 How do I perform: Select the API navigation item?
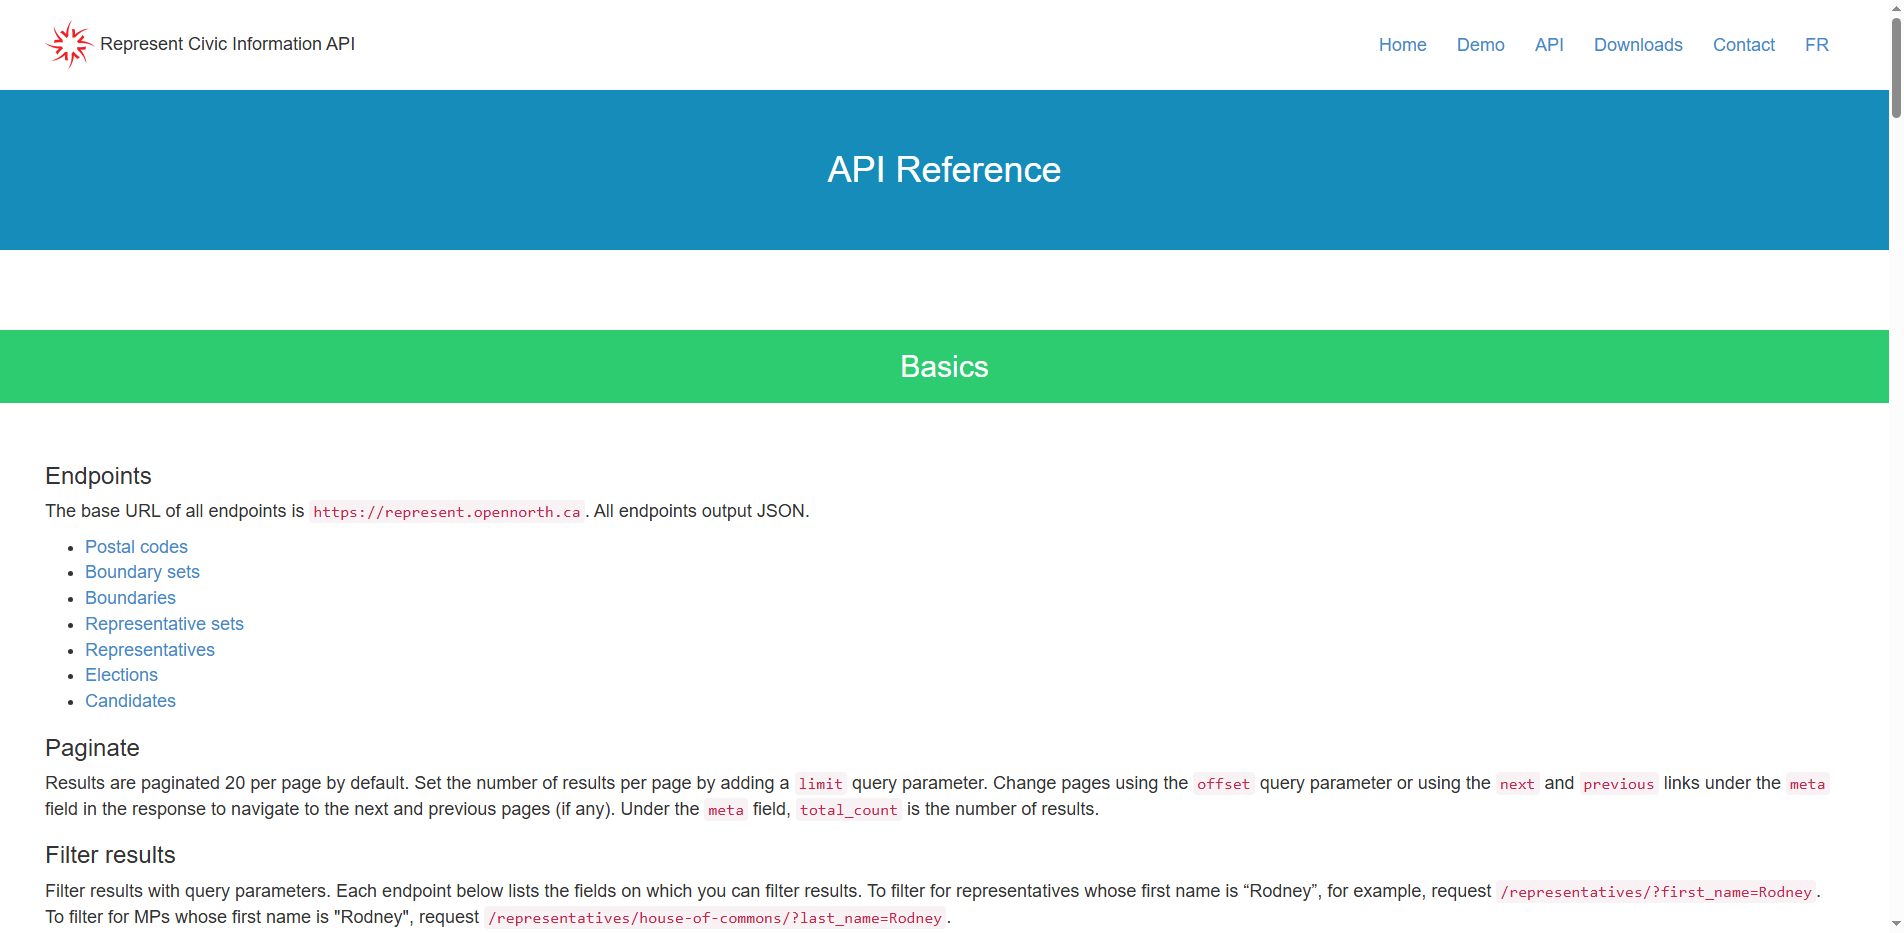(1549, 45)
